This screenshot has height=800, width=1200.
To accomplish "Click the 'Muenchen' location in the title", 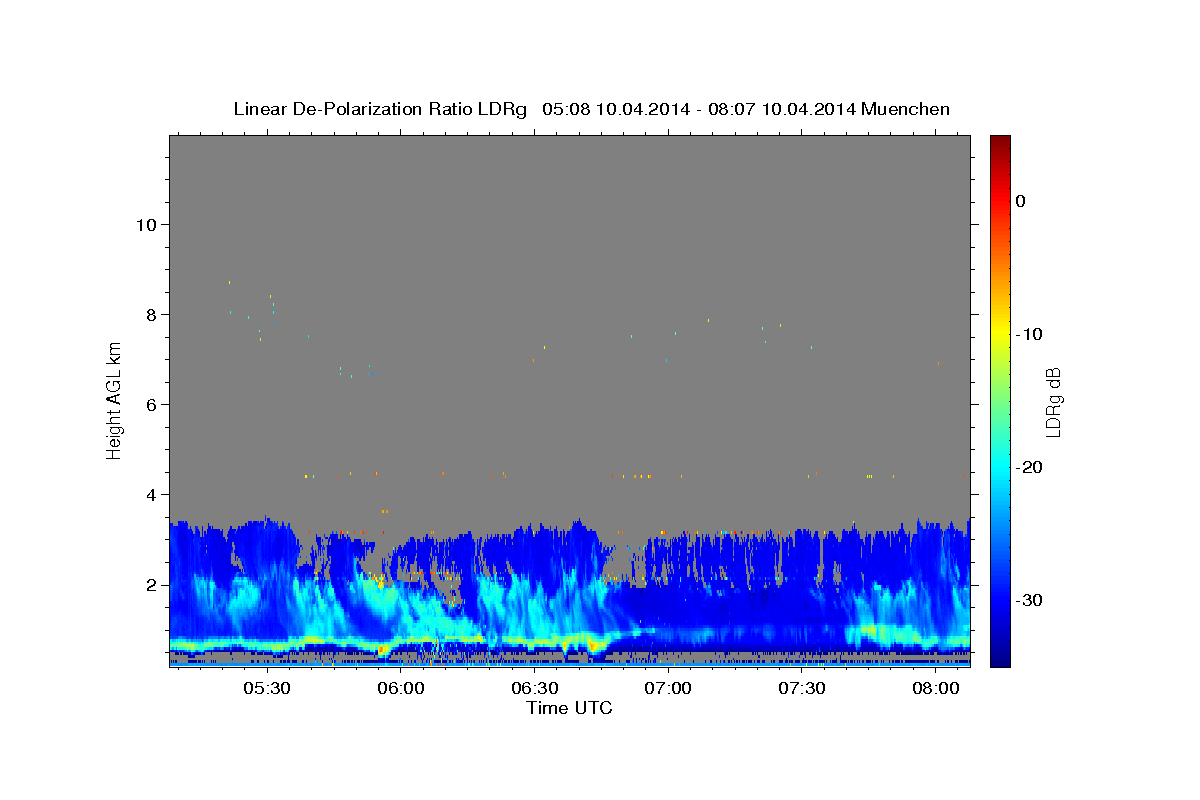I will 907,109.
